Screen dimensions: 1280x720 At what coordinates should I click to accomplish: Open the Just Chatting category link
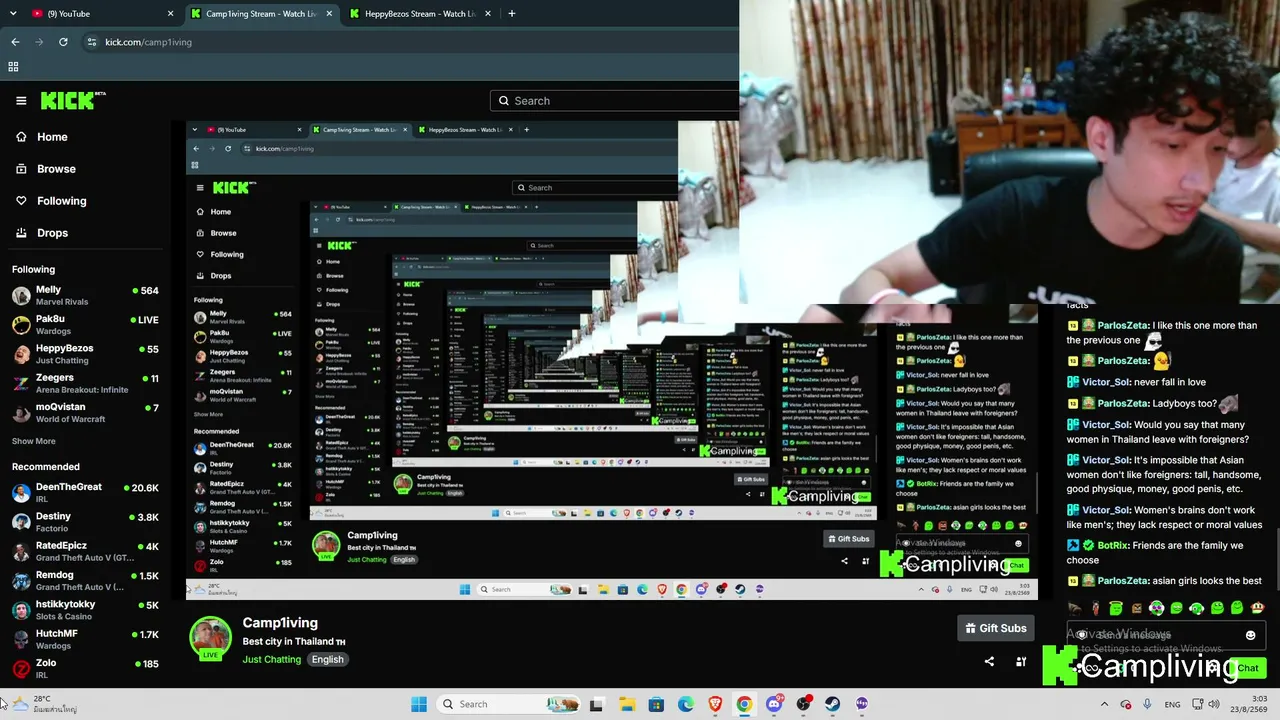point(271,660)
